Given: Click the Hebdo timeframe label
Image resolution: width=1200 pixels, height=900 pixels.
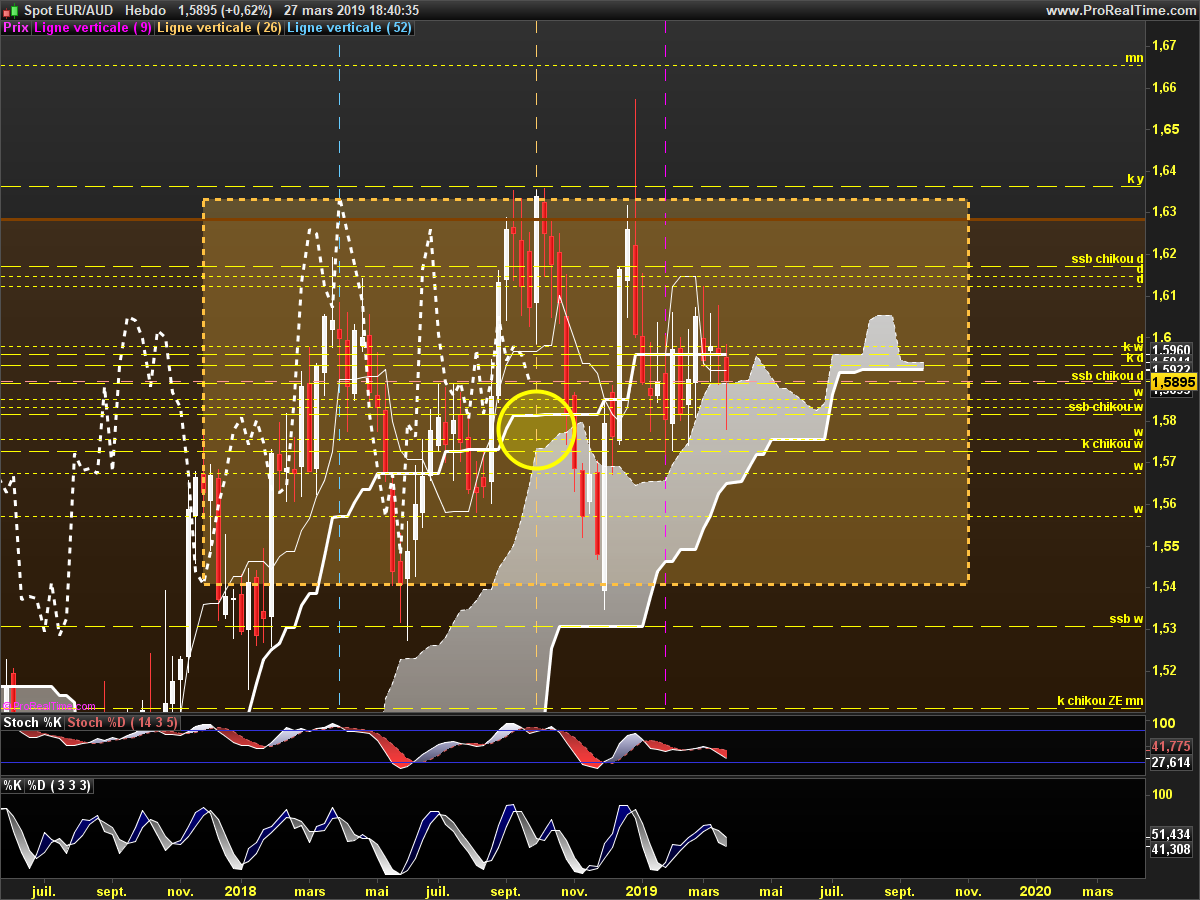Looking at the screenshot, I should 145,10.
